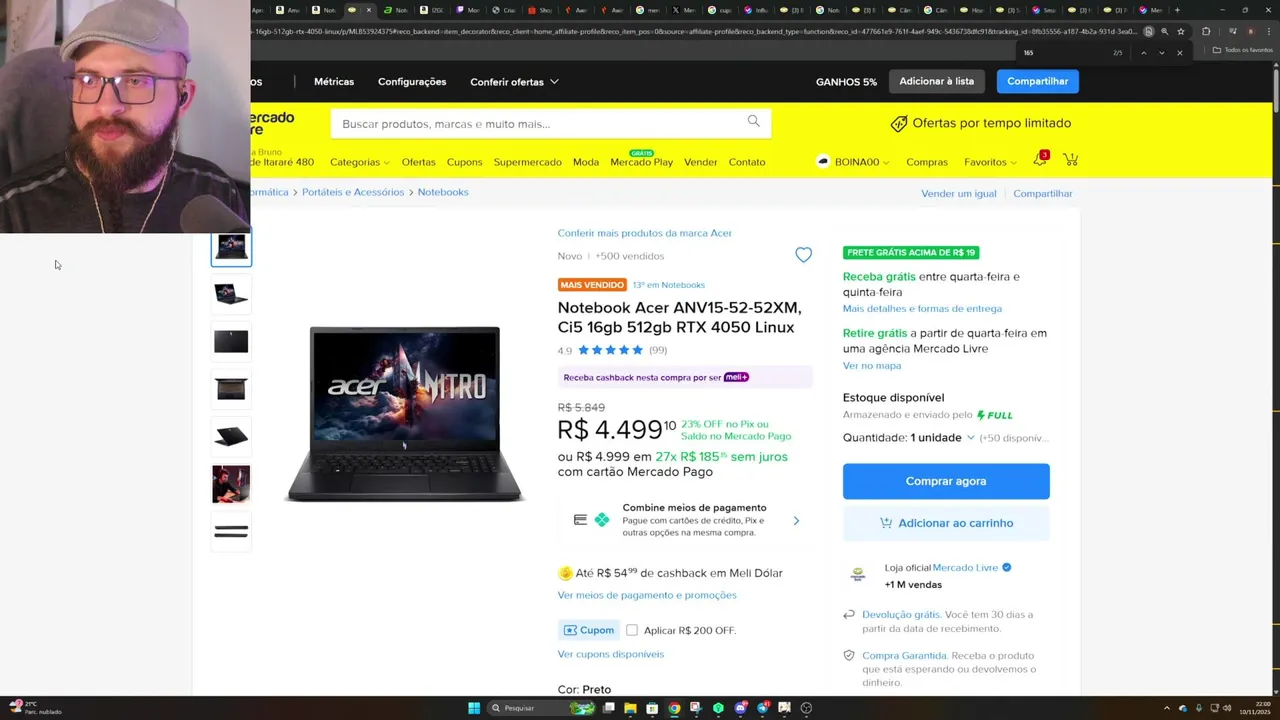Bookmark page using star in address bar

(1180, 31)
